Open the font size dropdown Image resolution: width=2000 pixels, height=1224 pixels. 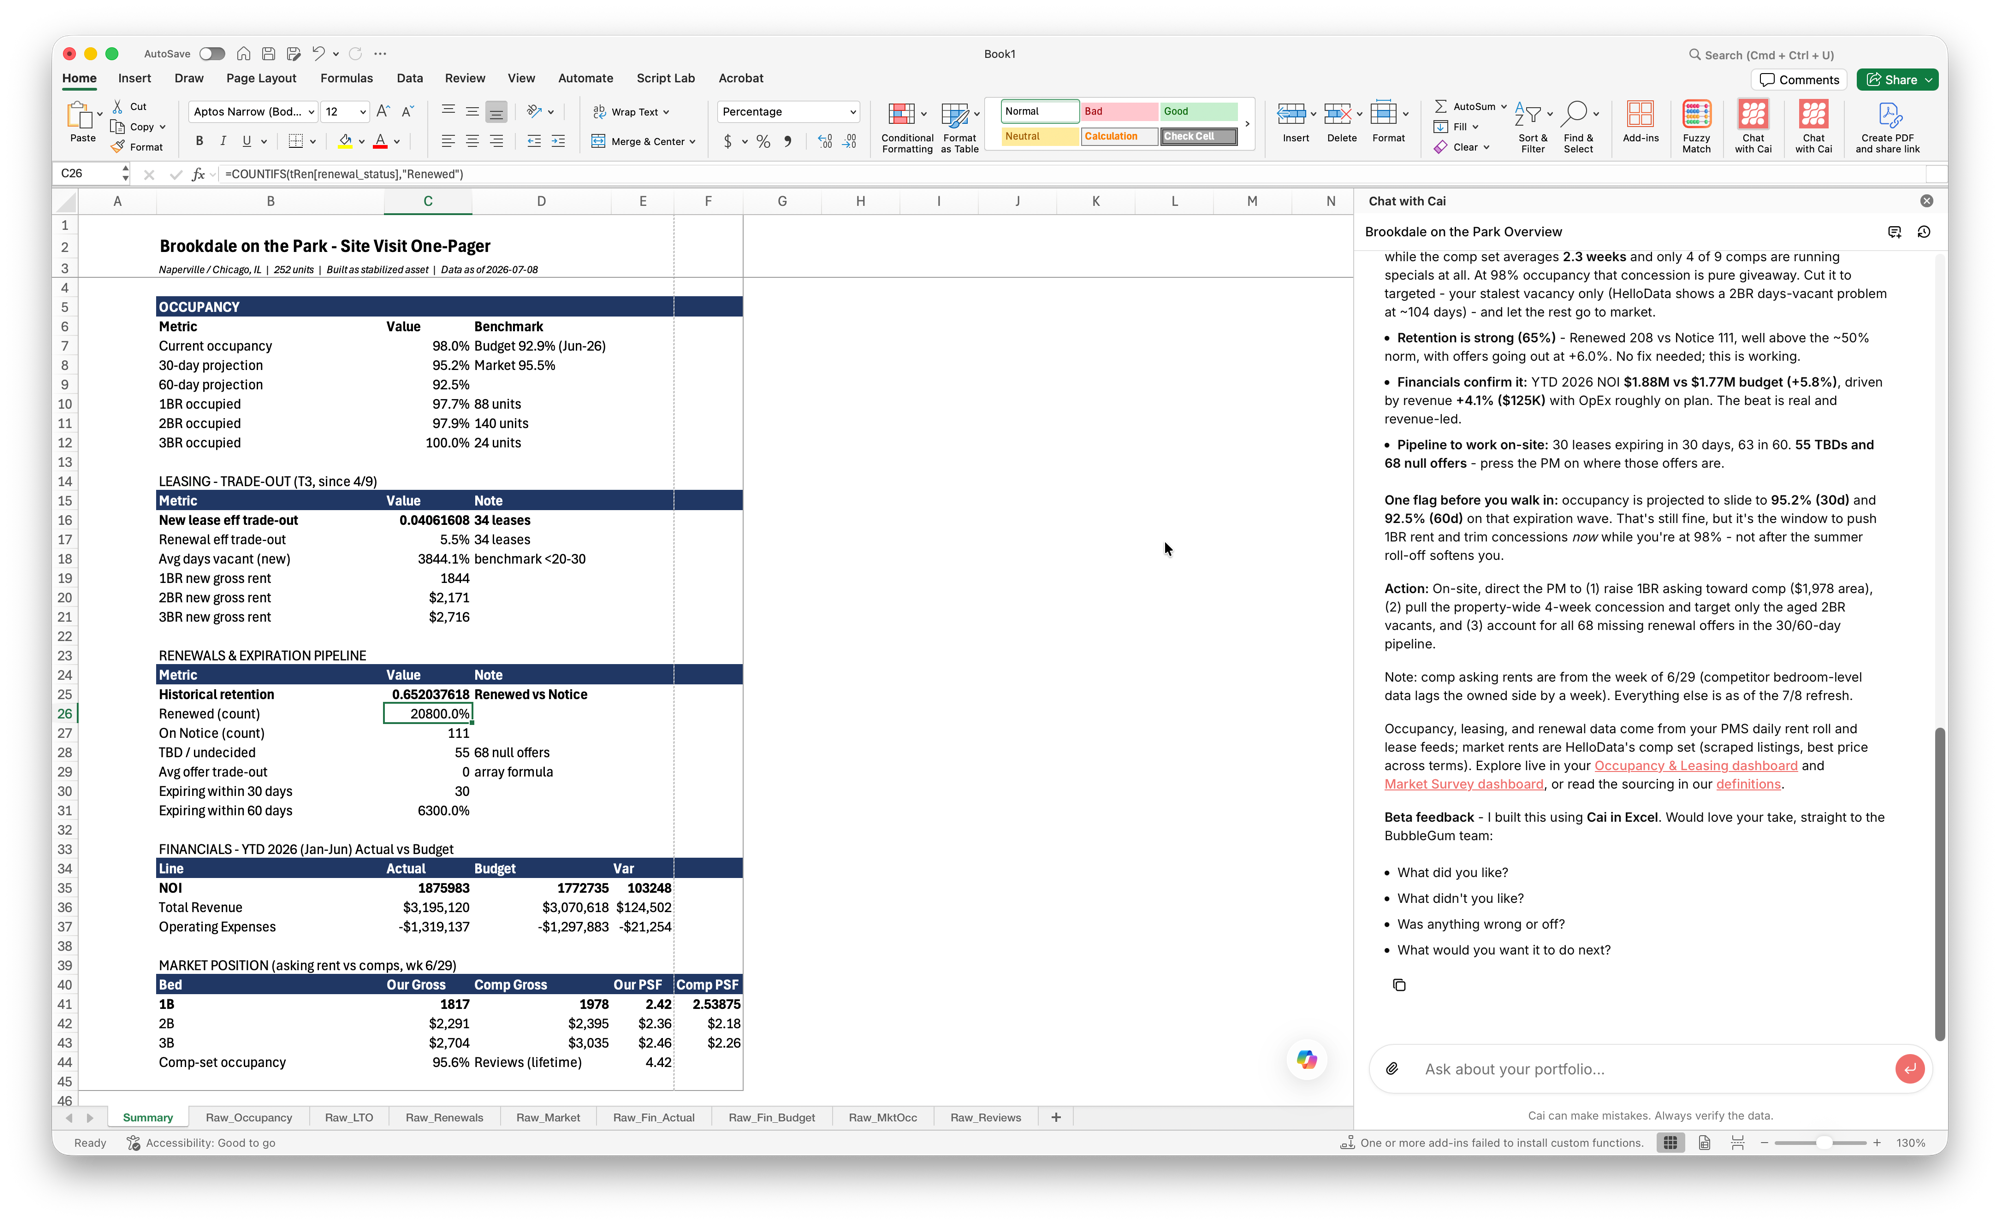coord(362,112)
